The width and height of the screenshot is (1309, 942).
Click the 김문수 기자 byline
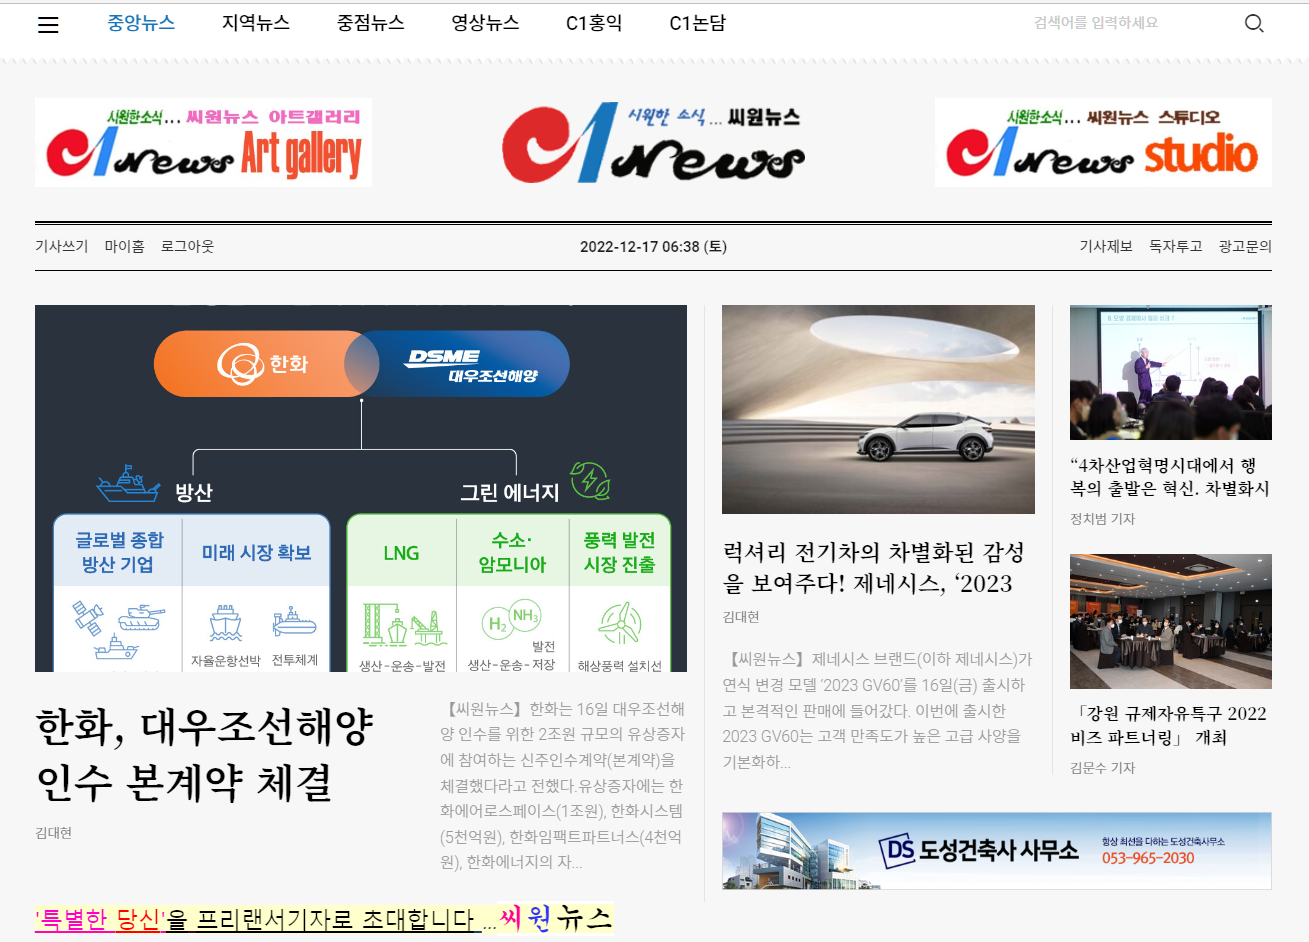tap(1103, 768)
